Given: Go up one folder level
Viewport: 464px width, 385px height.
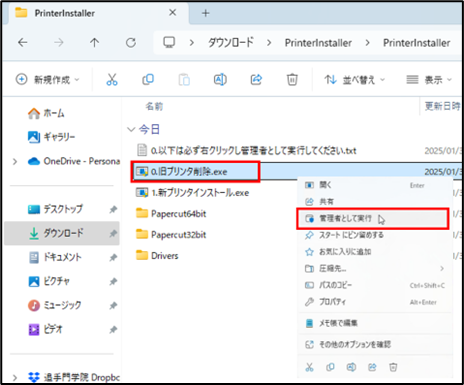Looking at the screenshot, I should 95,42.
